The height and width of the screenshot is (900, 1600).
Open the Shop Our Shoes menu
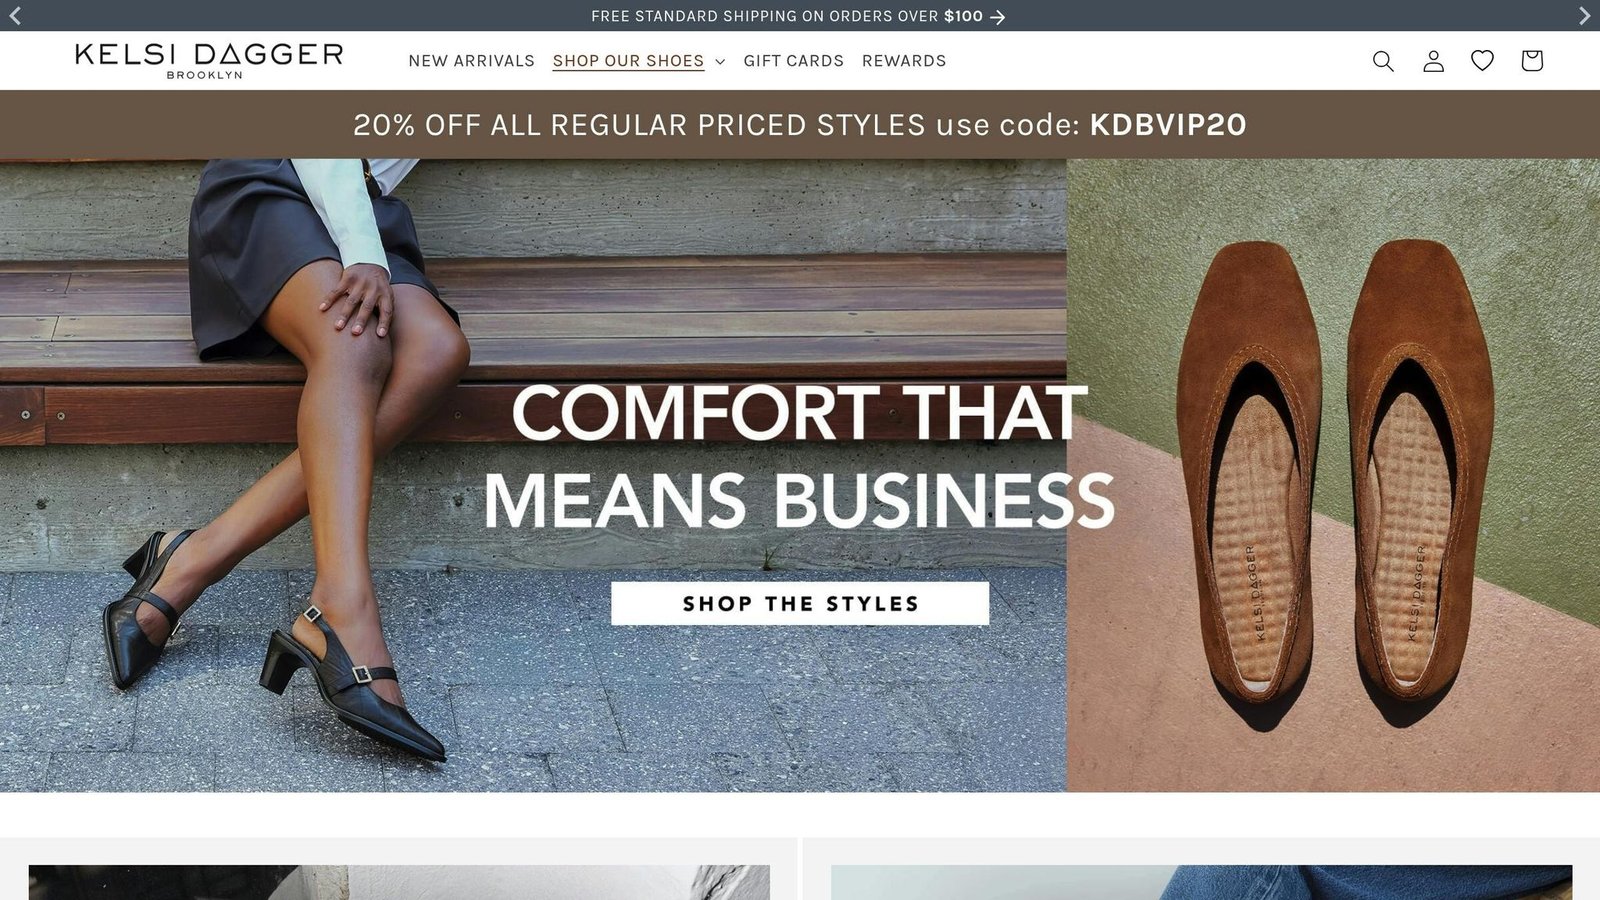[629, 61]
